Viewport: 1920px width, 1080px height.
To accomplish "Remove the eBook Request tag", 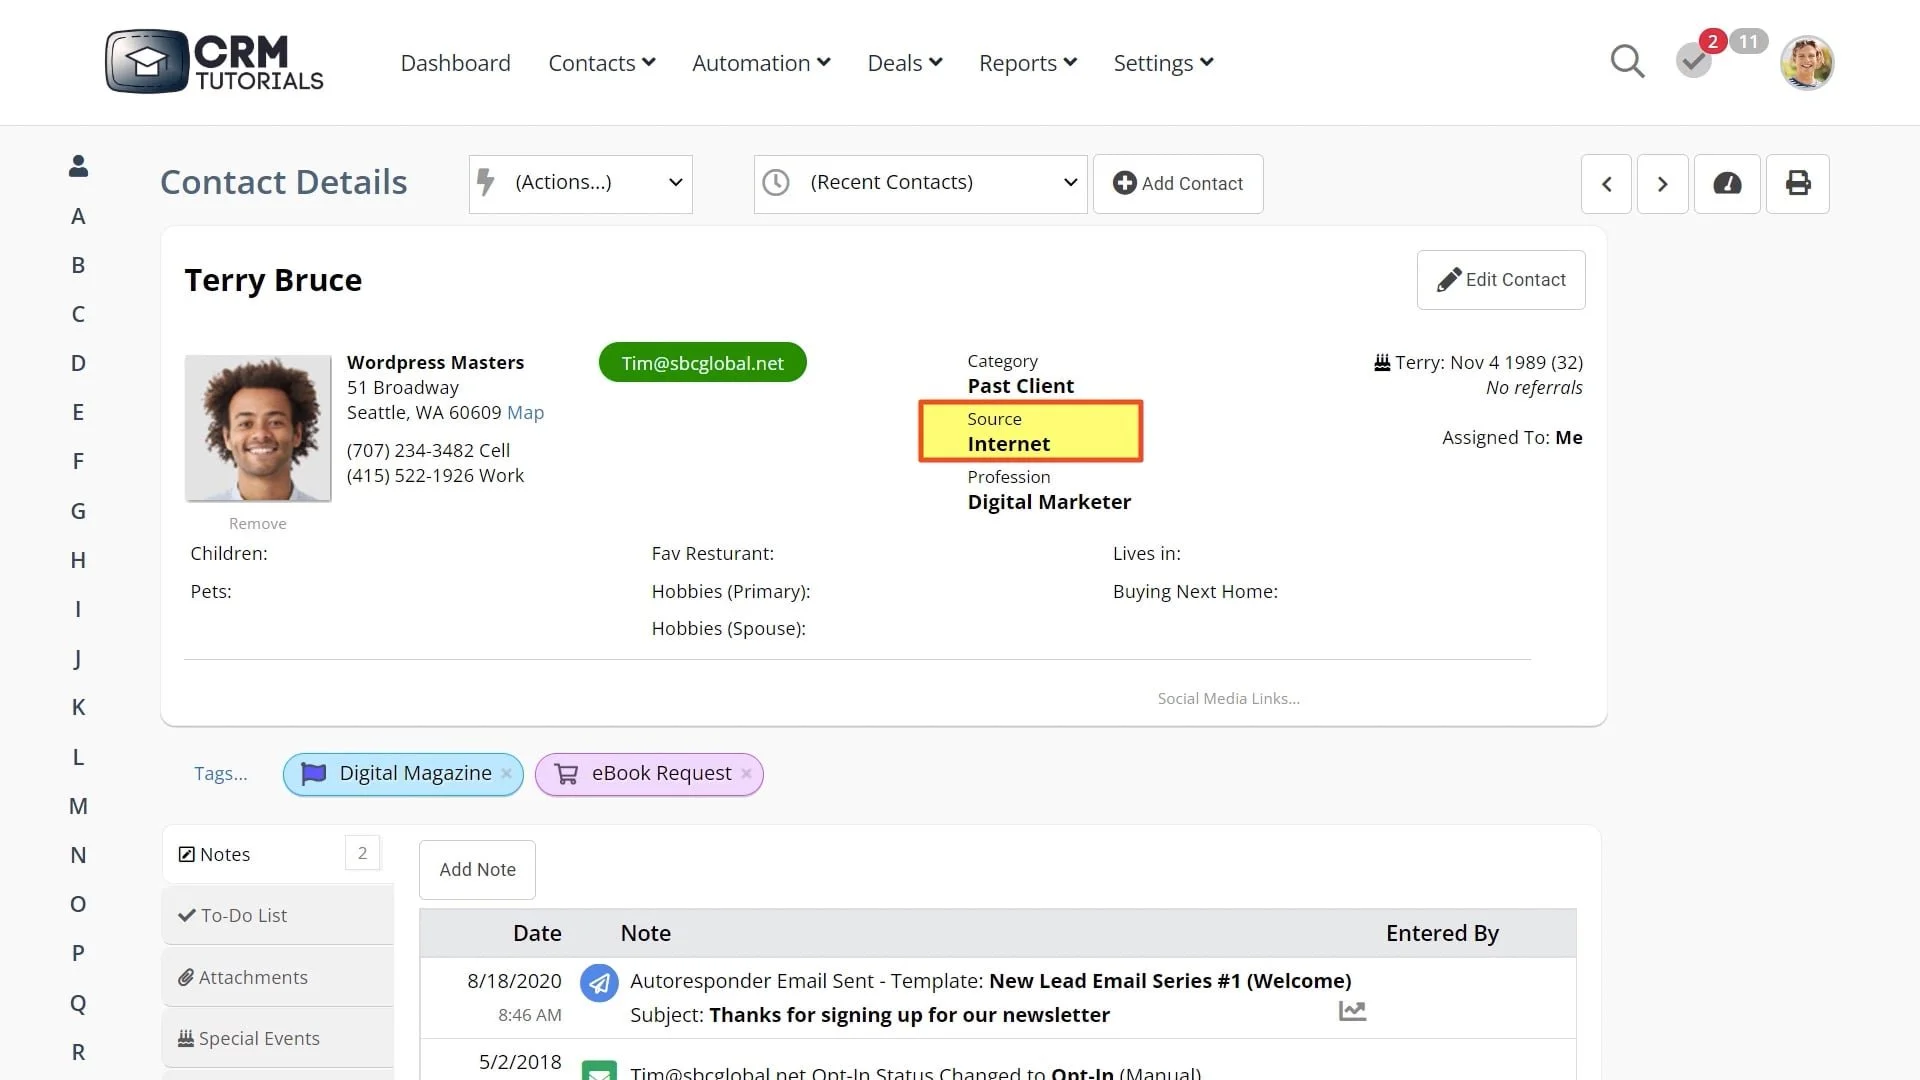I will point(746,774).
